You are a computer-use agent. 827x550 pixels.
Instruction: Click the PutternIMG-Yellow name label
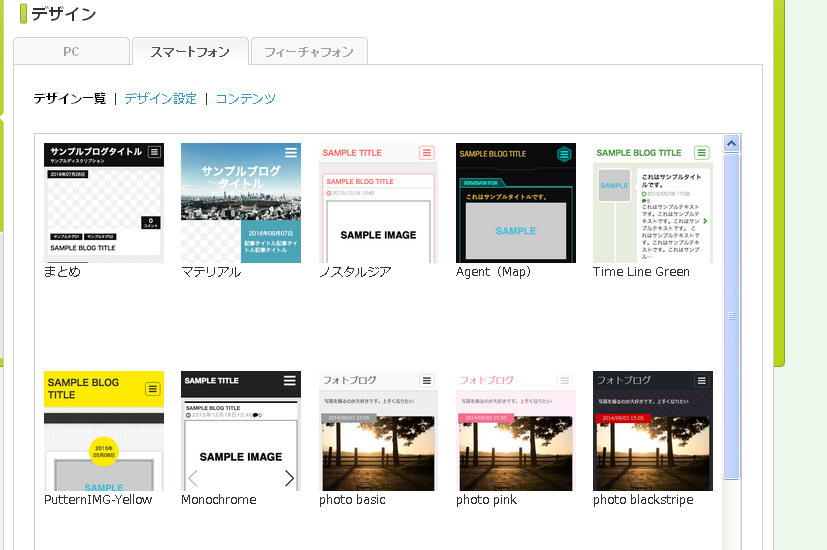98,499
